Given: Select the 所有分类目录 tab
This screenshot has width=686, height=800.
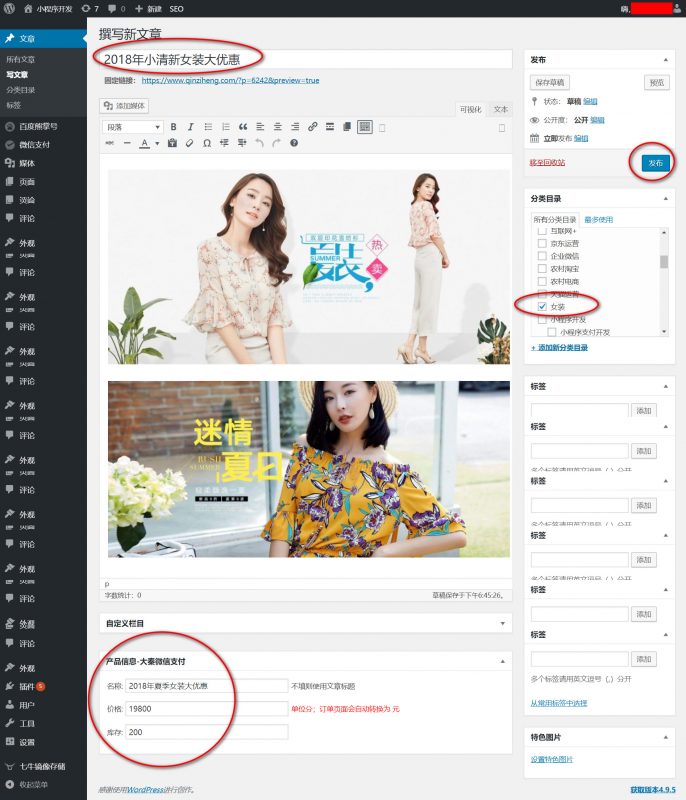Looking at the screenshot, I should [x=555, y=220].
